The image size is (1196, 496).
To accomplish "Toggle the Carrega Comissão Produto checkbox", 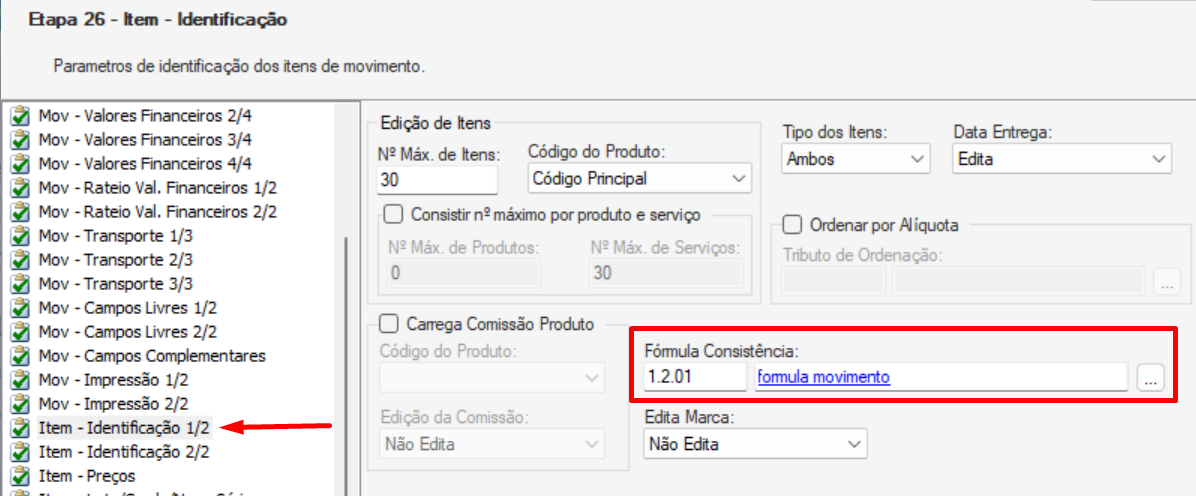I will pos(389,324).
